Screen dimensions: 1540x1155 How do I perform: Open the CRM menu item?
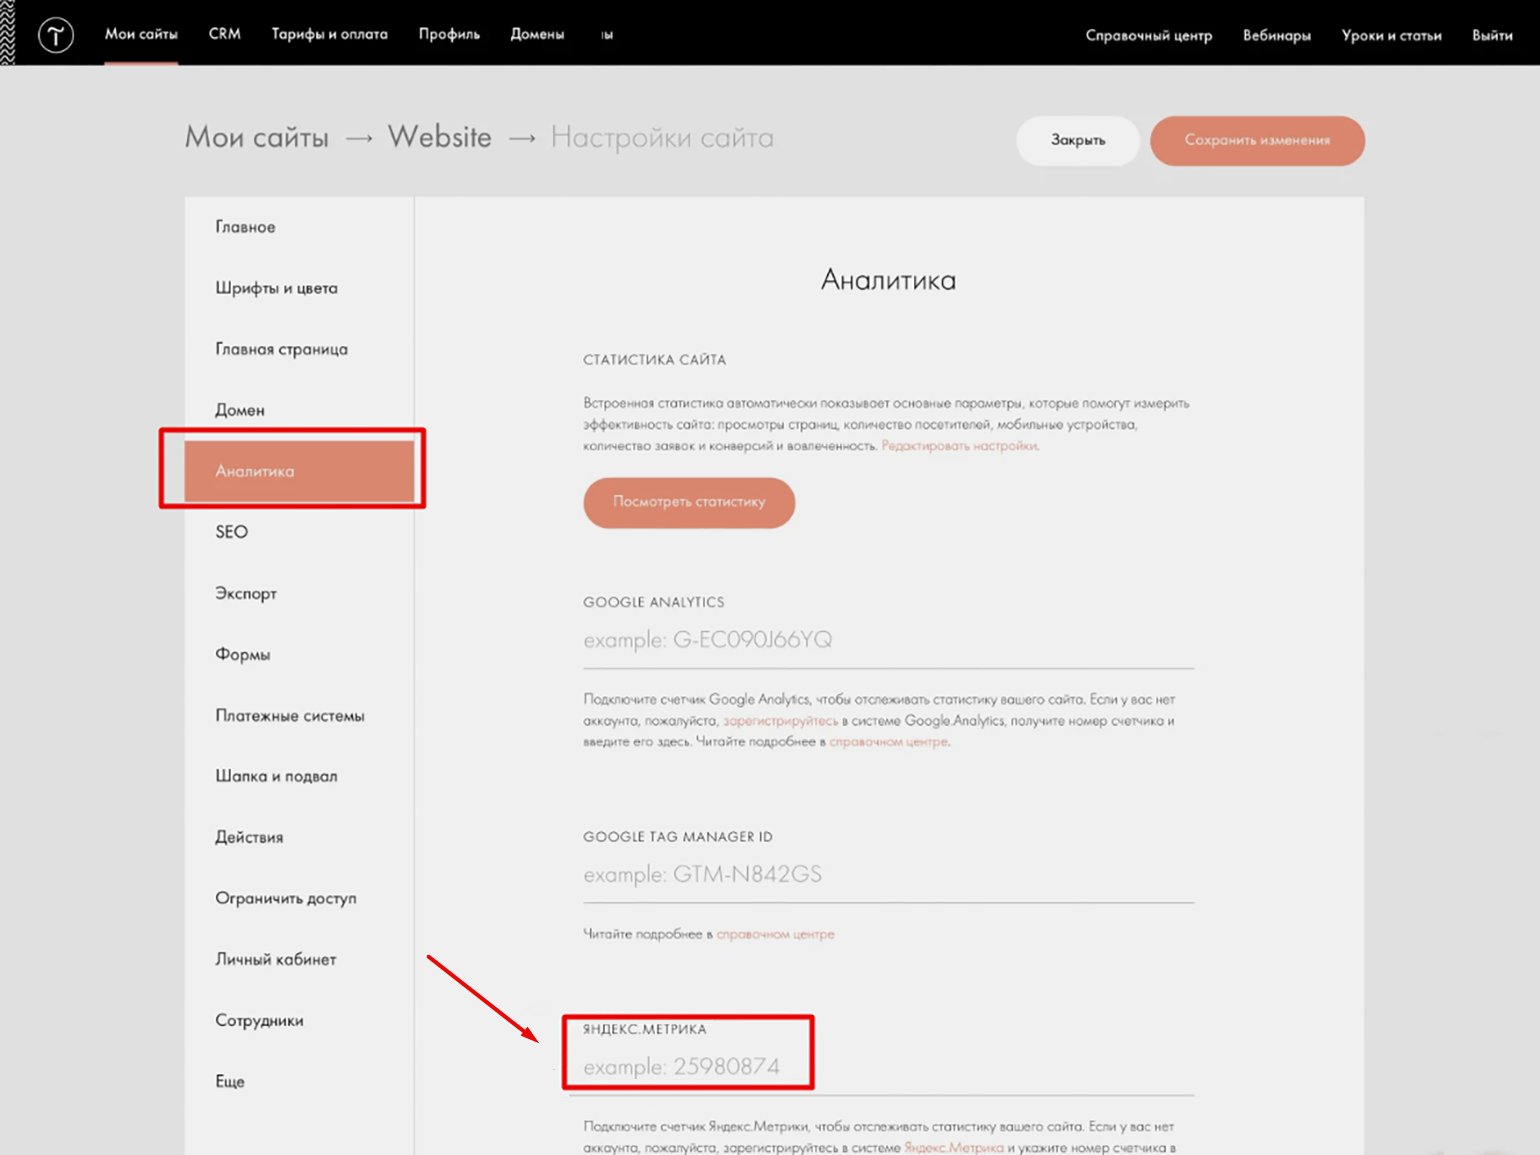click(x=224, y=34)
